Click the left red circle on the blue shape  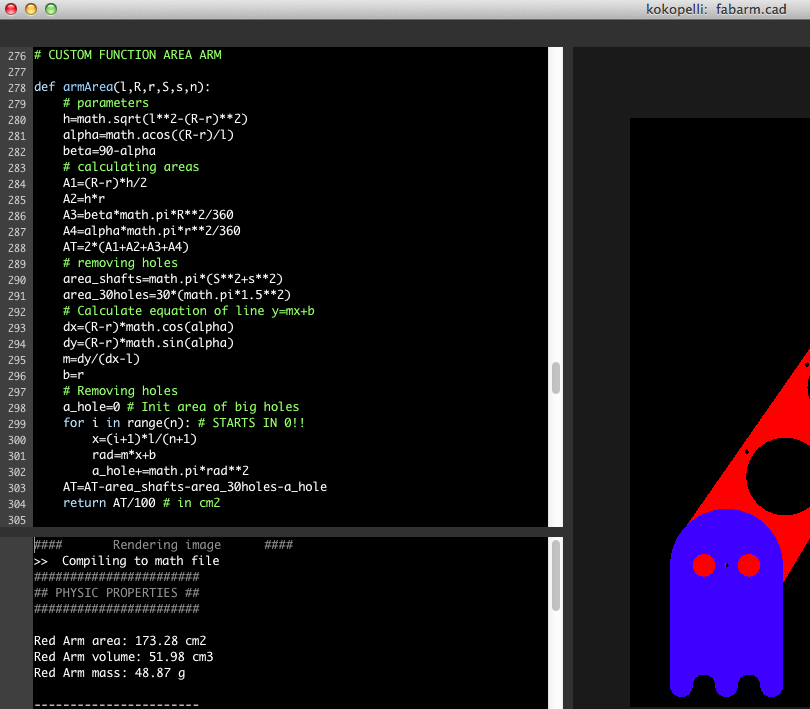coord(704,565)
